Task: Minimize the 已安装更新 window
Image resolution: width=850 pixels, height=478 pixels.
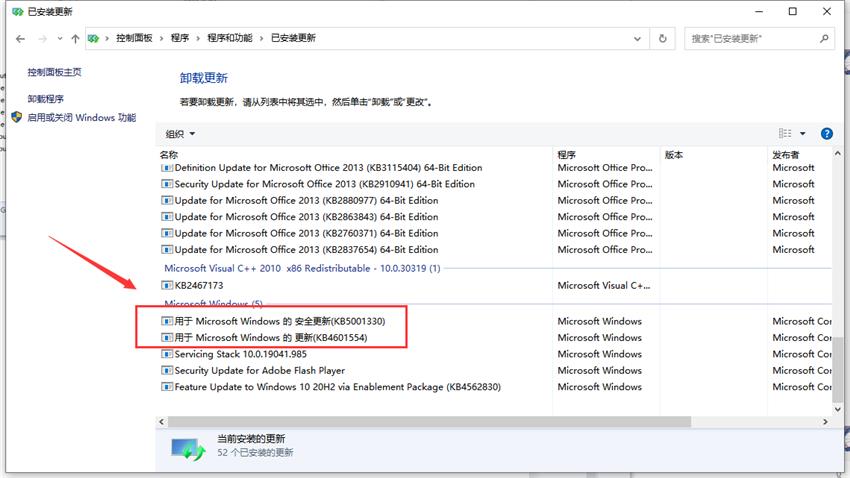Action: click(x=759, y=11)
